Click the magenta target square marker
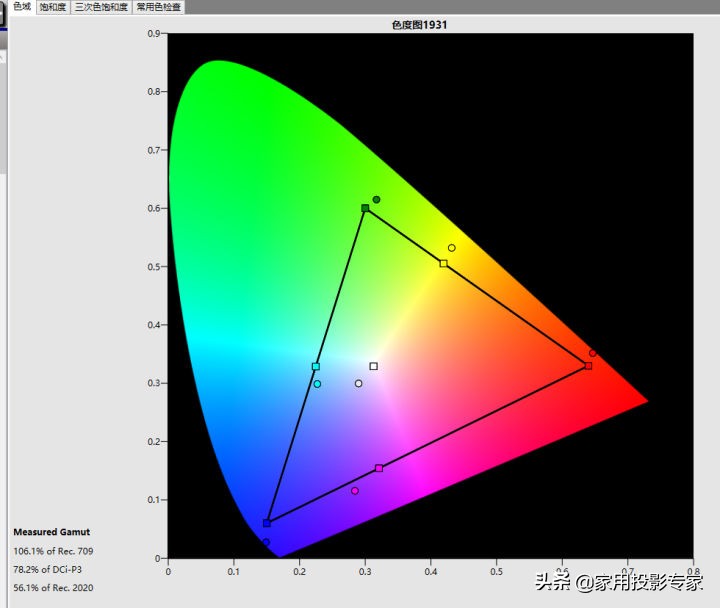720x608 pixels. [x=379, y=468]
